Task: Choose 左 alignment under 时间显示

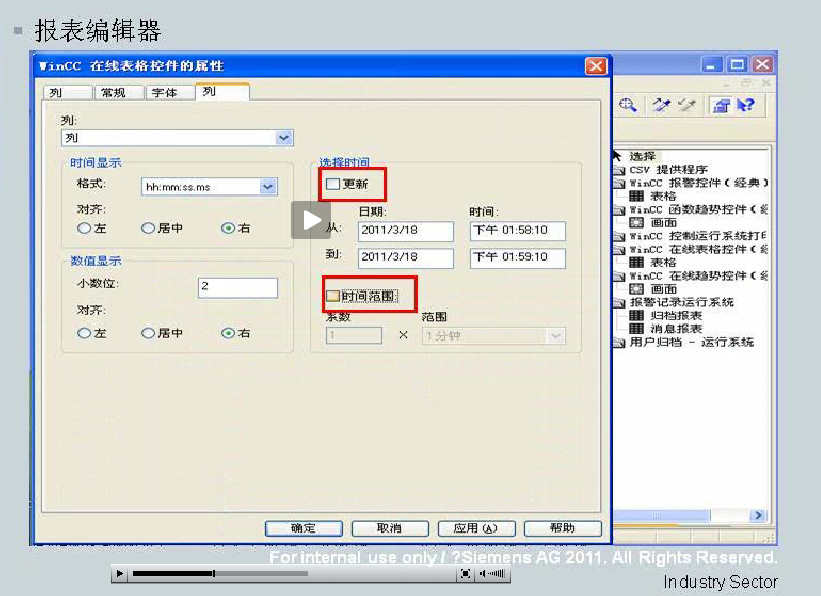Action: [x=83, y=228]
